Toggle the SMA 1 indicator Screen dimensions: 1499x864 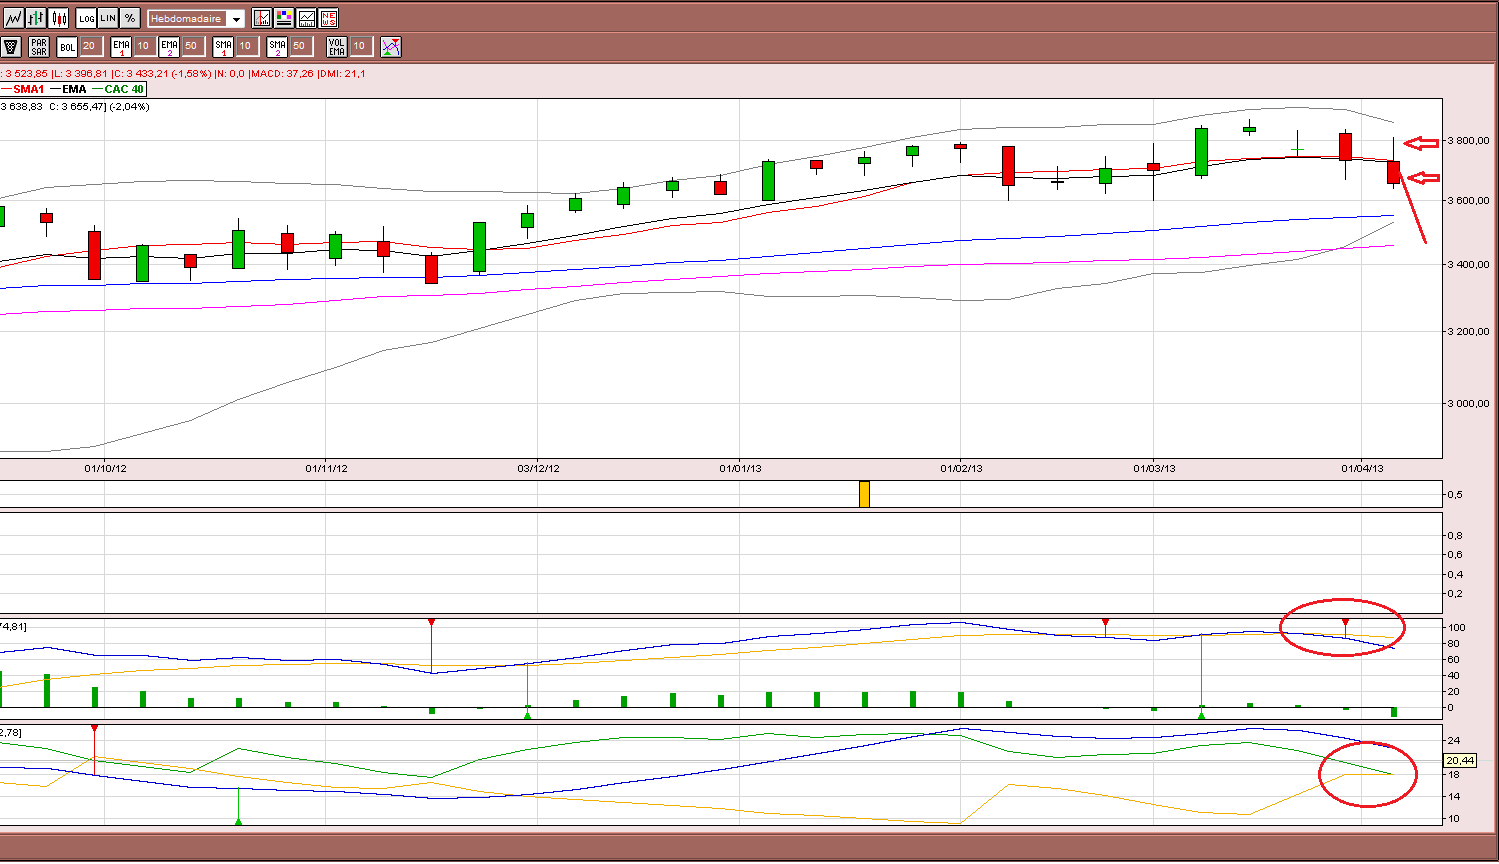click(x=223, y=46)
